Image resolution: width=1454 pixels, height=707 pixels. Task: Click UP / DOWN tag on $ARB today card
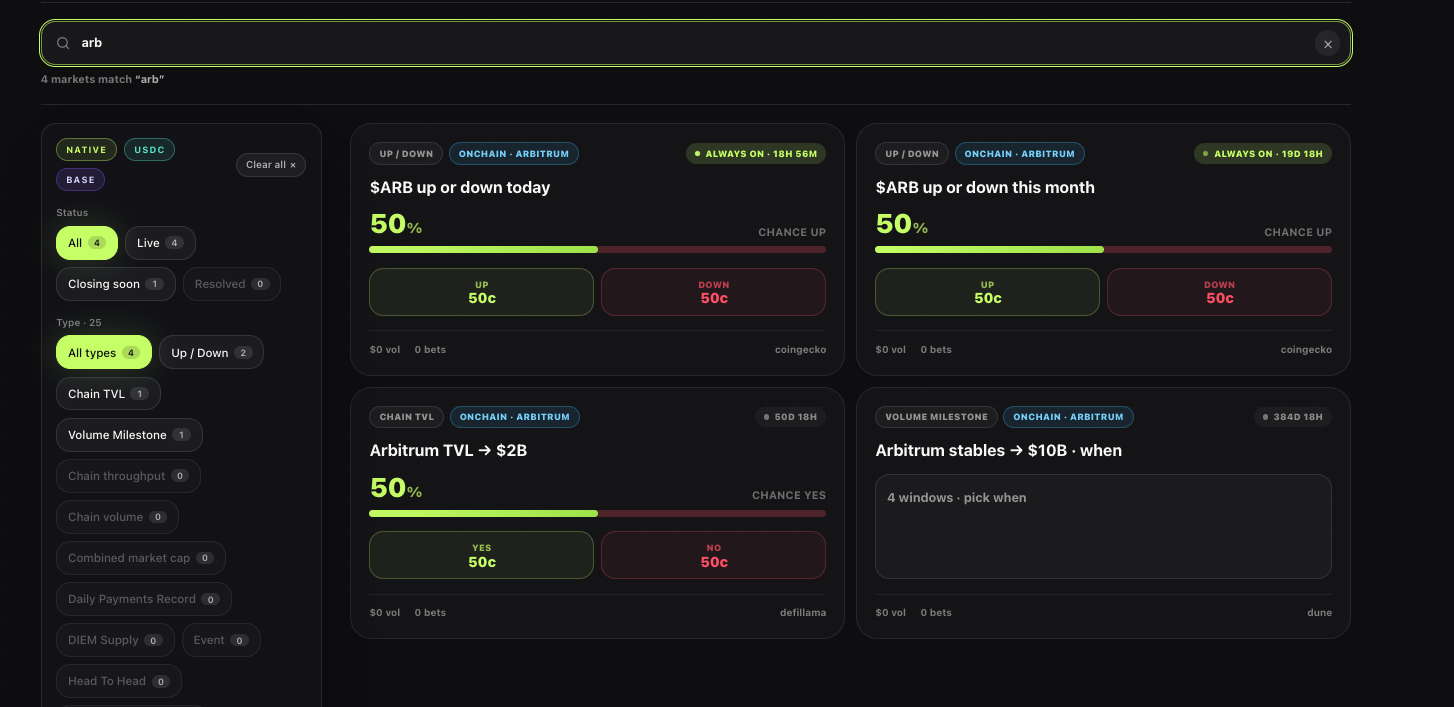pyautogui.click(x=406, y=154)
